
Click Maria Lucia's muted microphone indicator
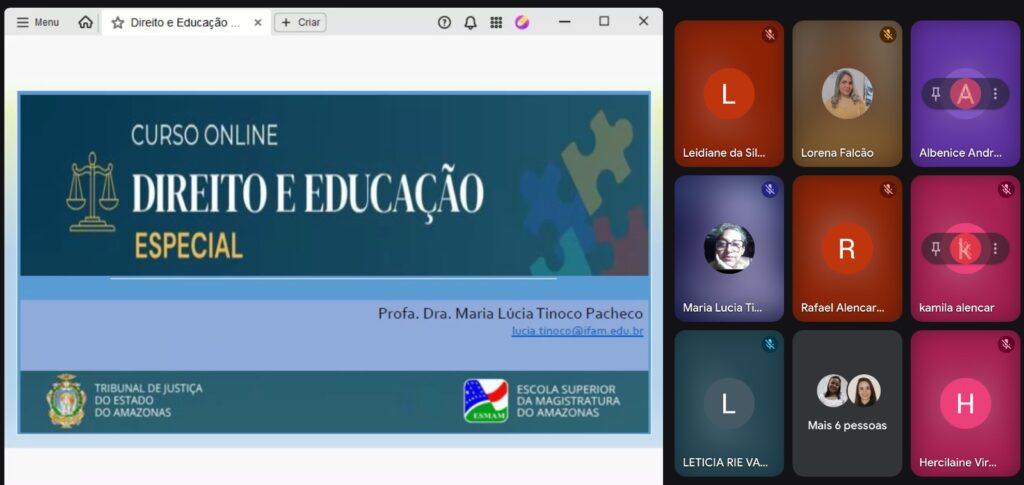769,190
